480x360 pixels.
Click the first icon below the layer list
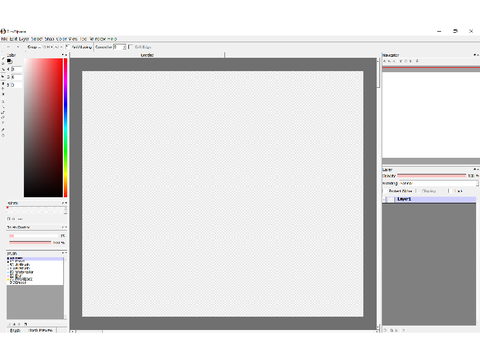(386, 330)
